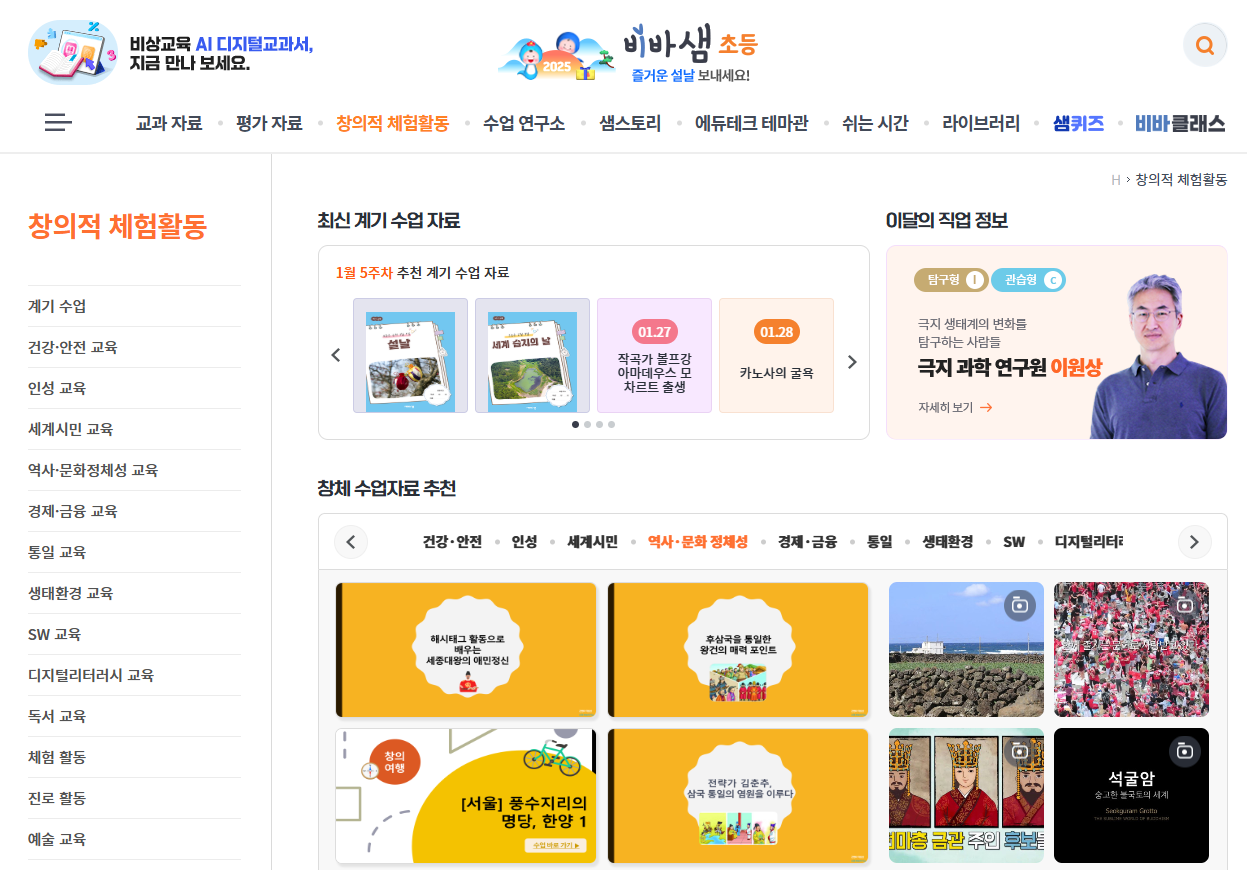
Task: Open the 설날 lesson material thumbnail
Action: pos(410,355)
